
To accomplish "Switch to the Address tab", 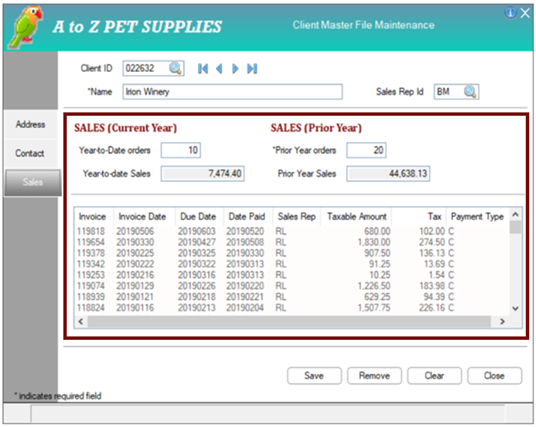I will 30,124.
